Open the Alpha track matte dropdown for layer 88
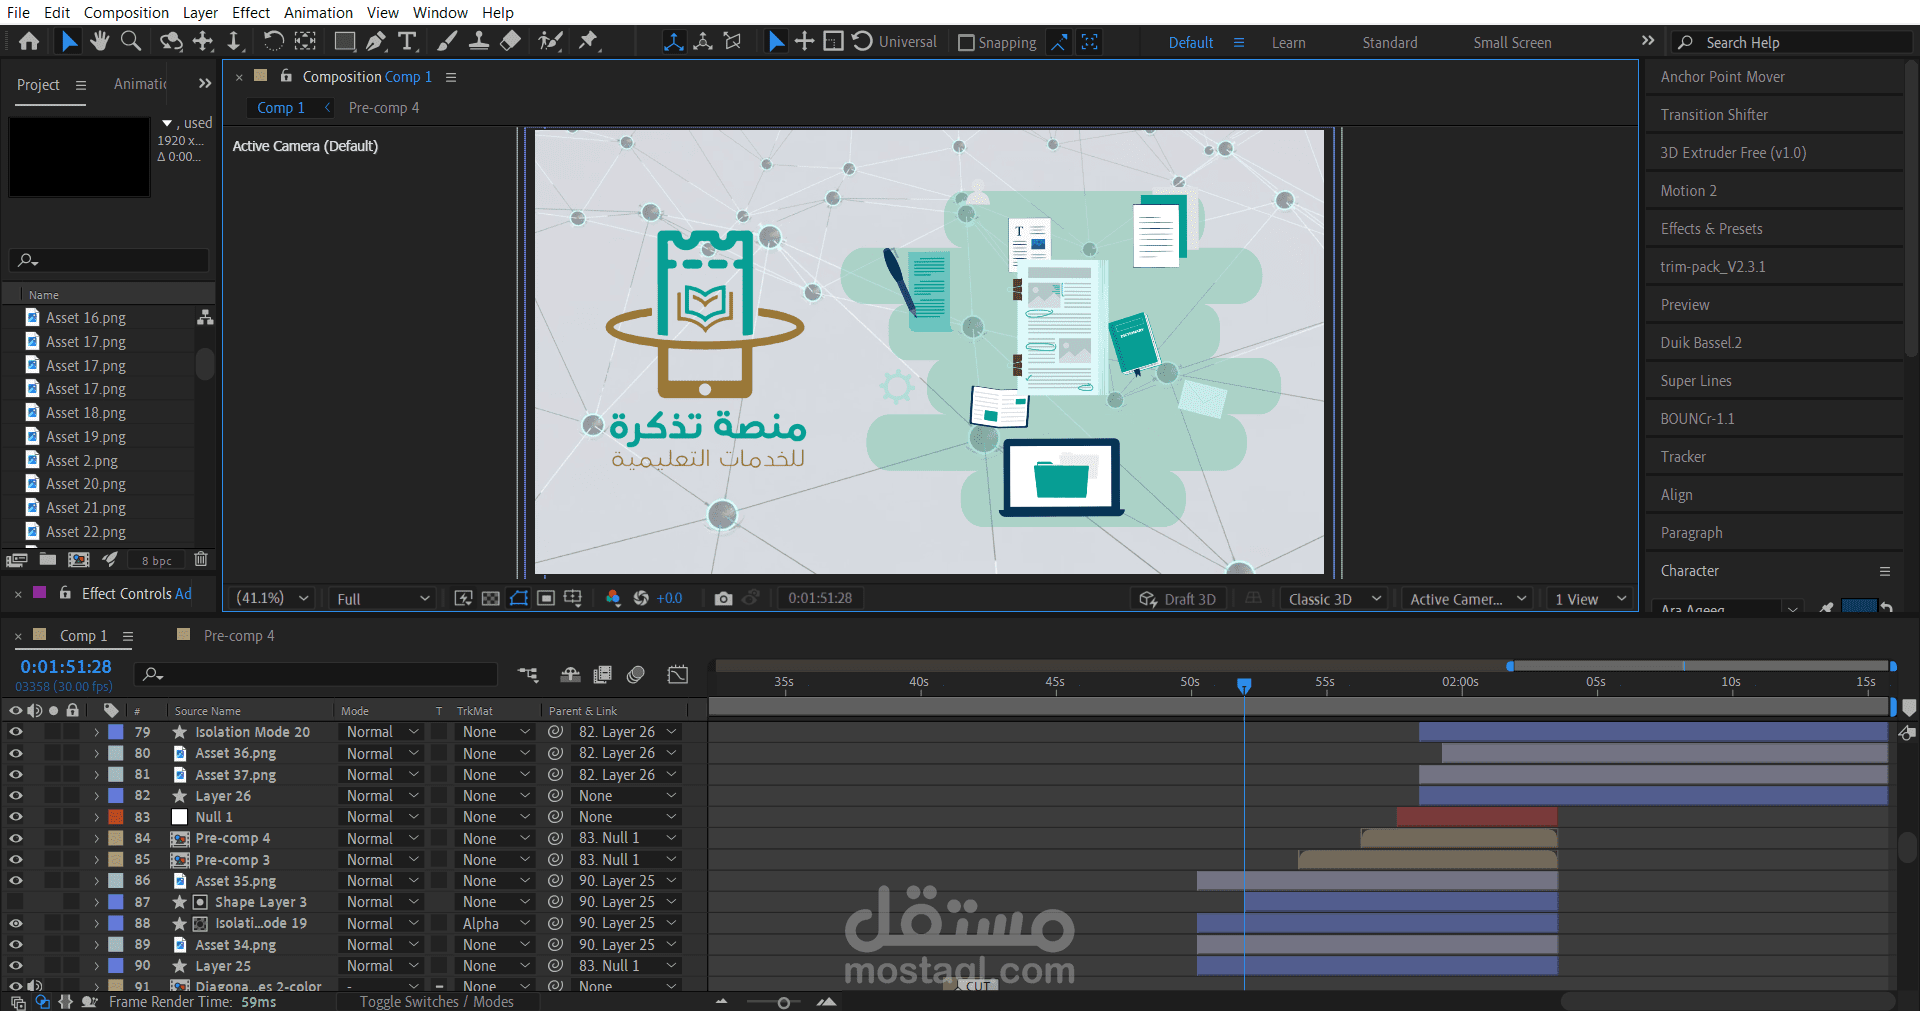 [x=496, y=924]
